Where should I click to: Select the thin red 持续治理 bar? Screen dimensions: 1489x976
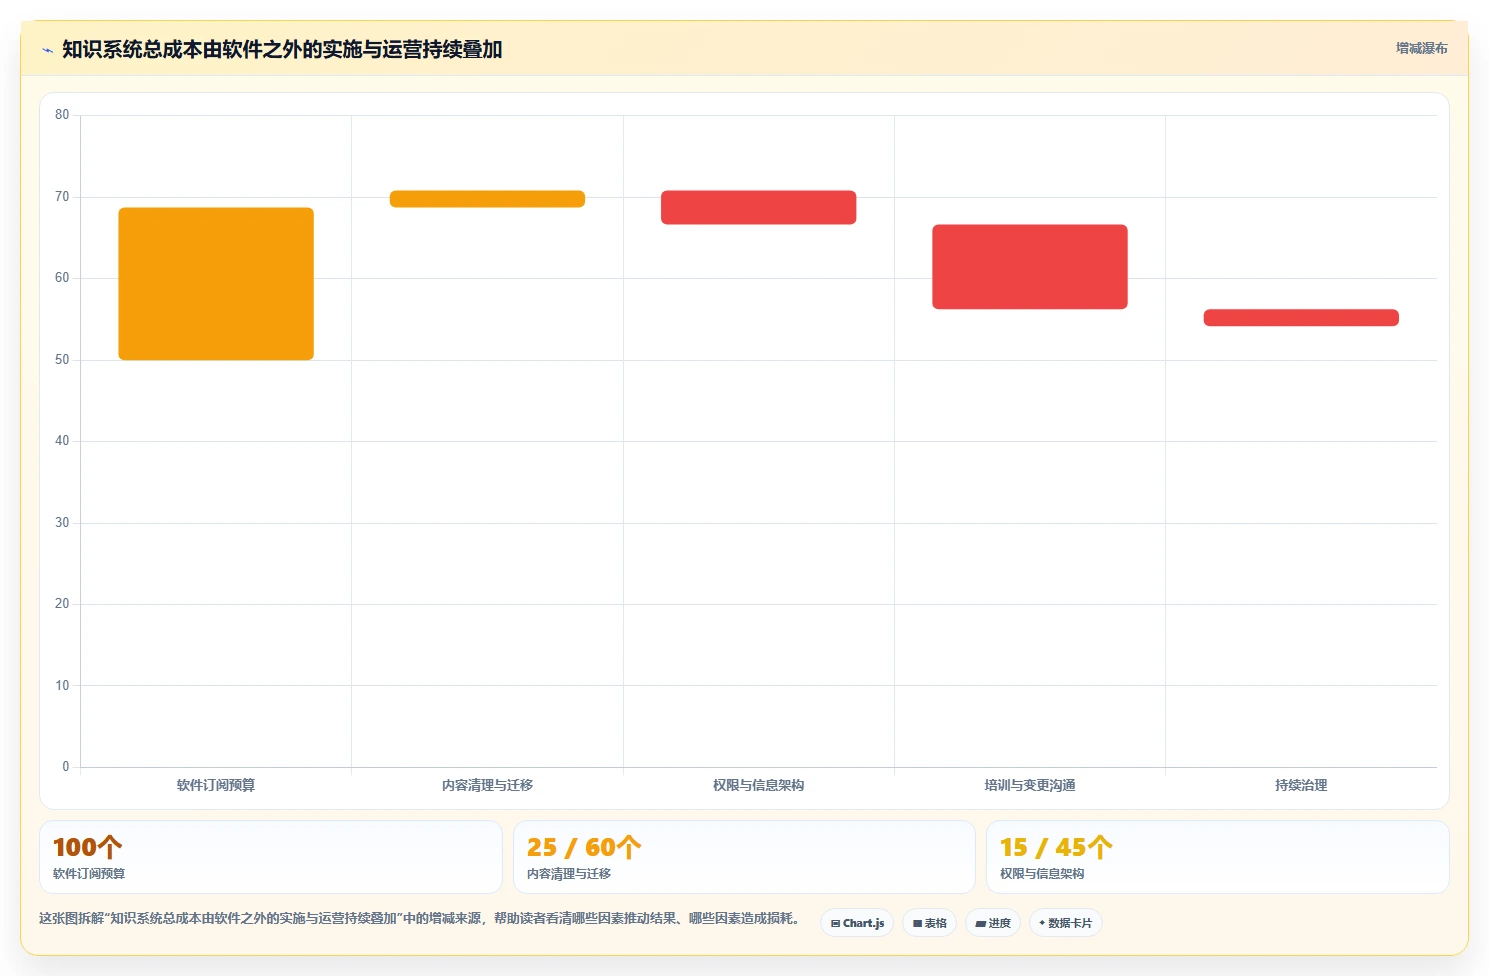1301,318
